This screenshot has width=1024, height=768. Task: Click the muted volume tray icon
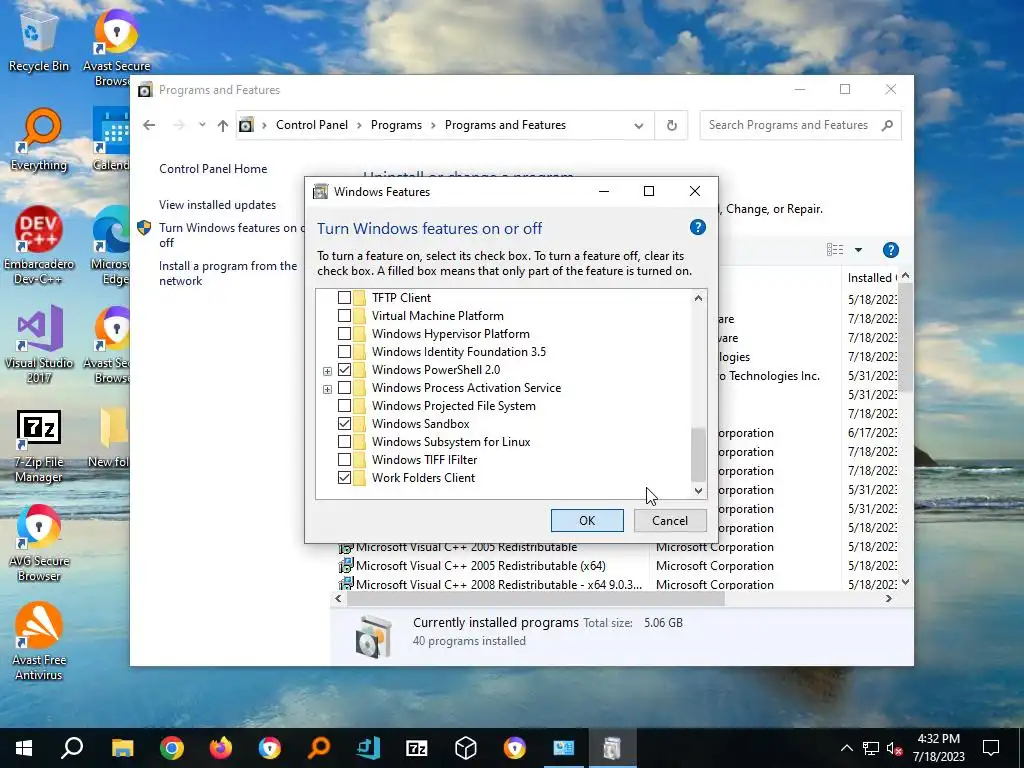pyautogui.click(x=895, y=748)
